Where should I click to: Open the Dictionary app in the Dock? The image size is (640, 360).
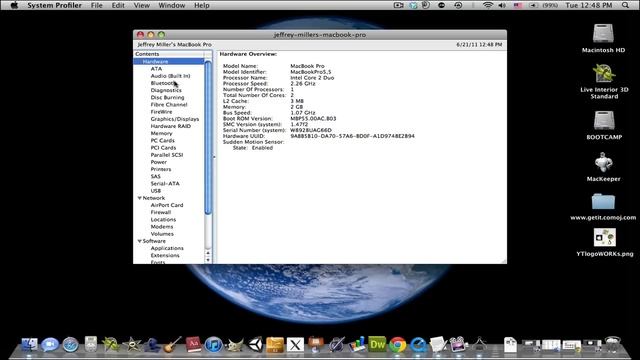pos(193,344)
